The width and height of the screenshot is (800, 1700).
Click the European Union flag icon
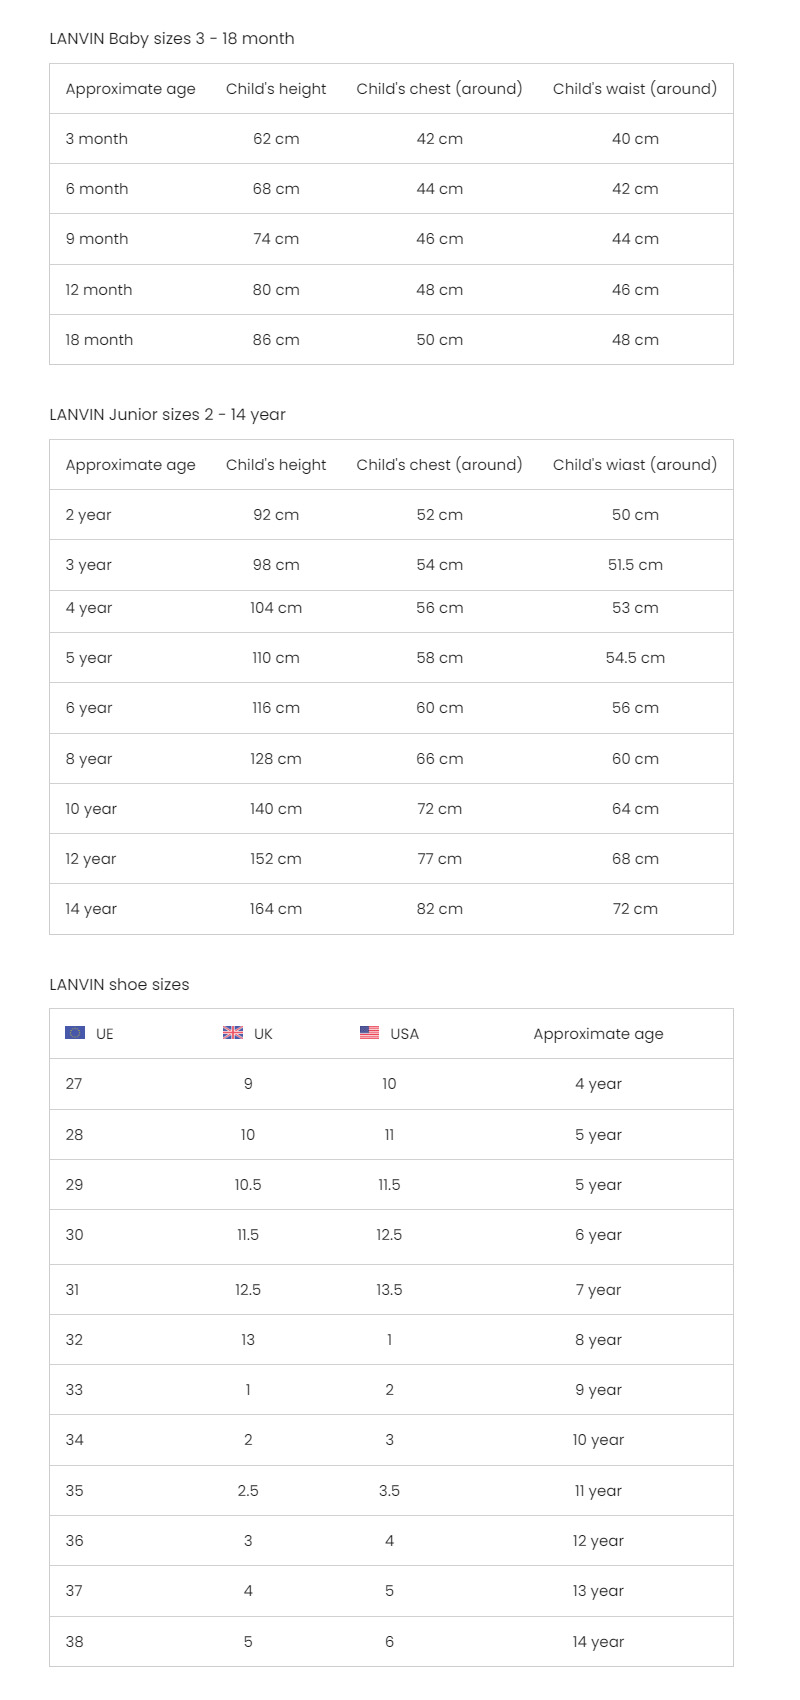click(75, 1033)
